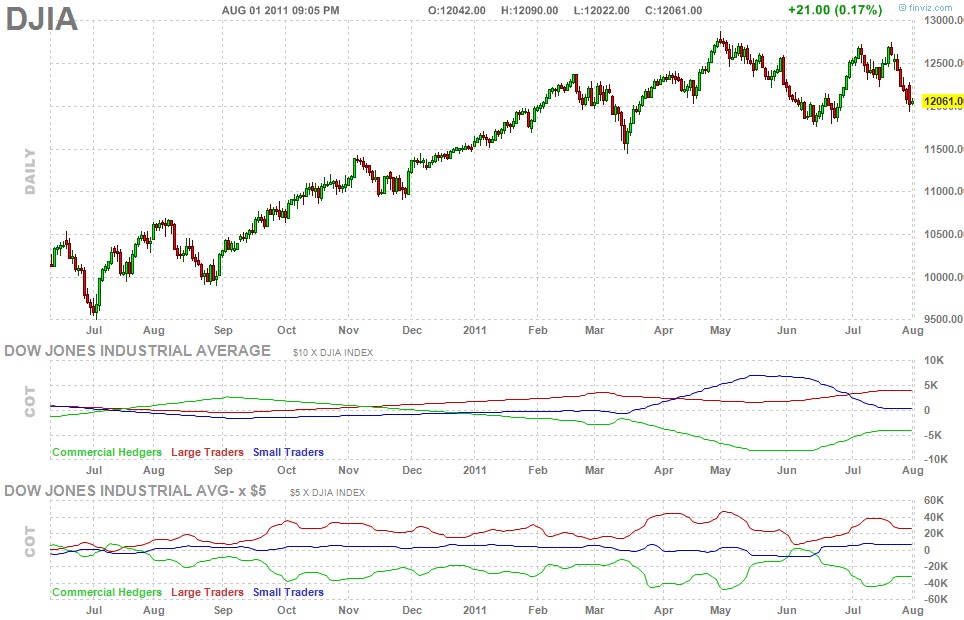This screenshot has height=620, width=964.
Task: Click the 9500.00 price axis label
Action: pyautogui.click(x=944, y=319)
